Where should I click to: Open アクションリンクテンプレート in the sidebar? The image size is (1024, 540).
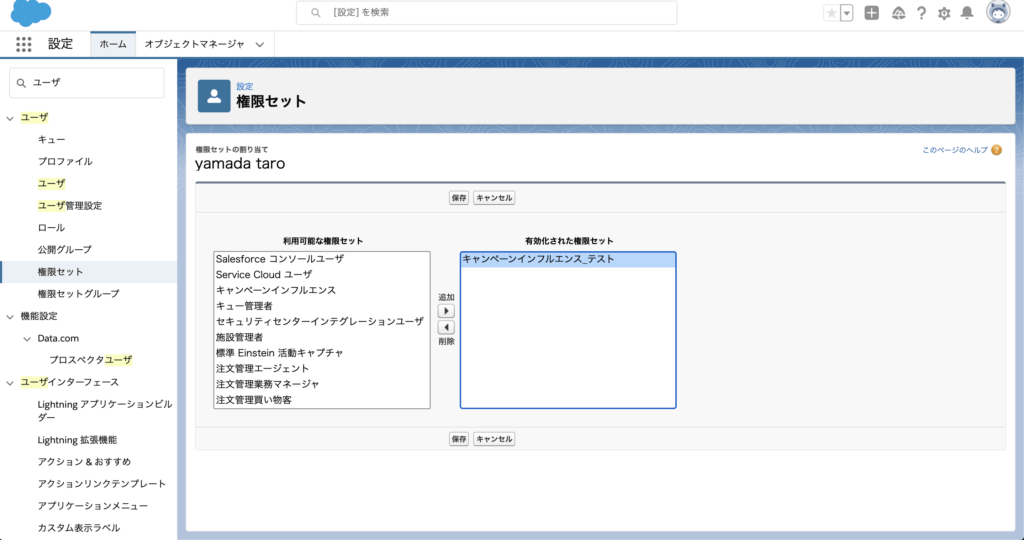click(102, 484)
